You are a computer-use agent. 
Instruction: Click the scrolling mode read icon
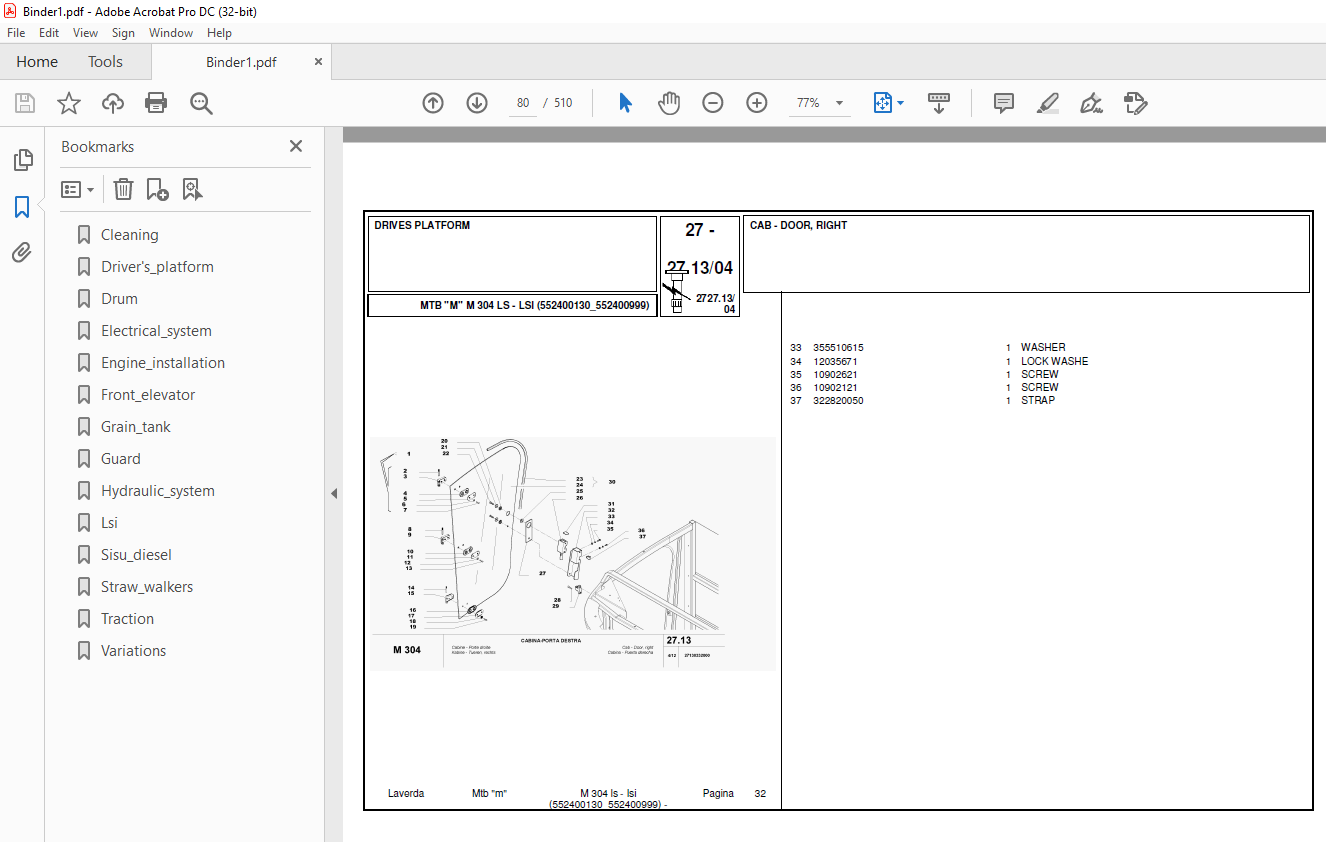[x=939, y=103]
